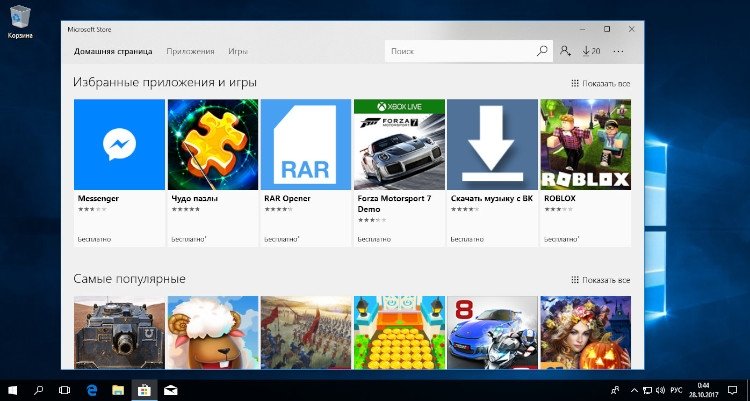750x401 pixels.
Task: Open File Explorer on the taskbar
Action: point(118,390)
